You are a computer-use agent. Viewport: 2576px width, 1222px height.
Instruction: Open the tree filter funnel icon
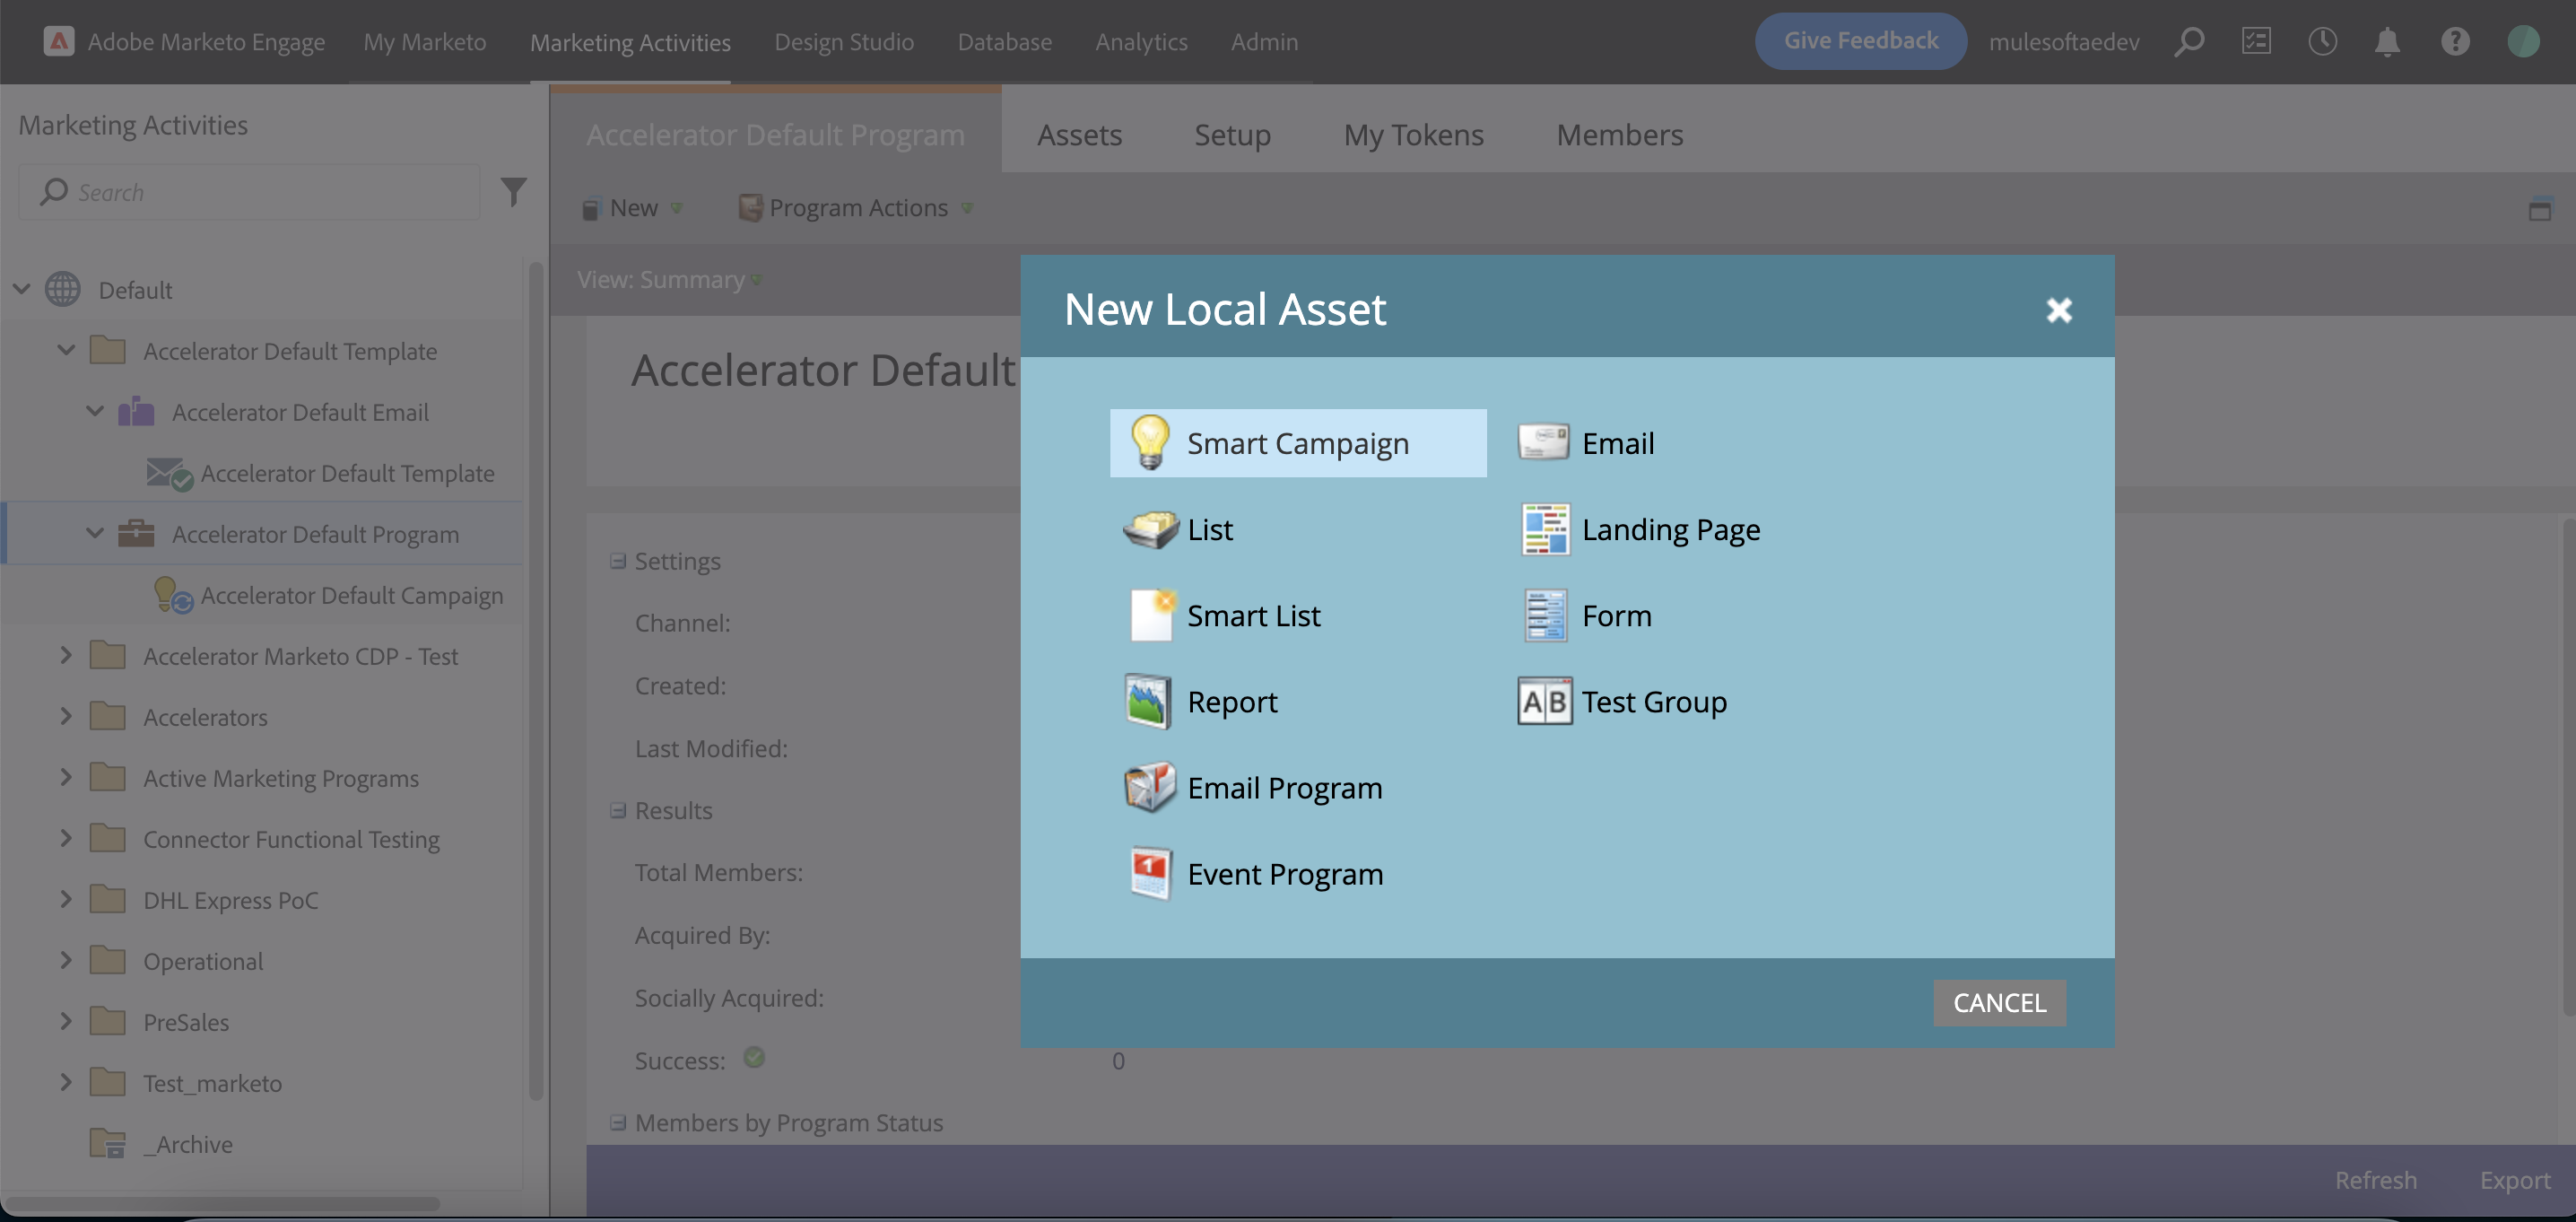tap(513, 191)
